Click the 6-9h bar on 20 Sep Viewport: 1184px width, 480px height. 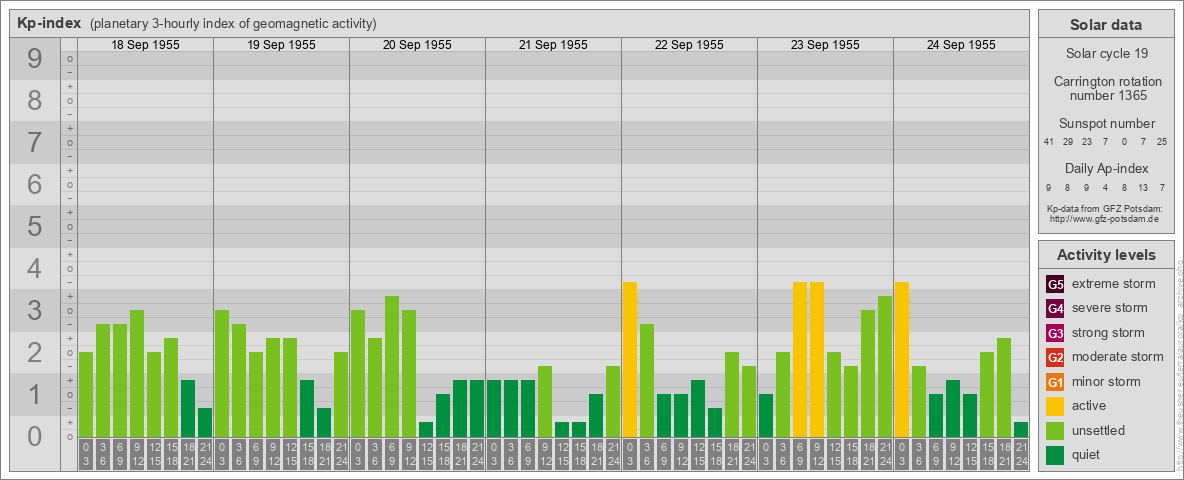coord(392,366)
